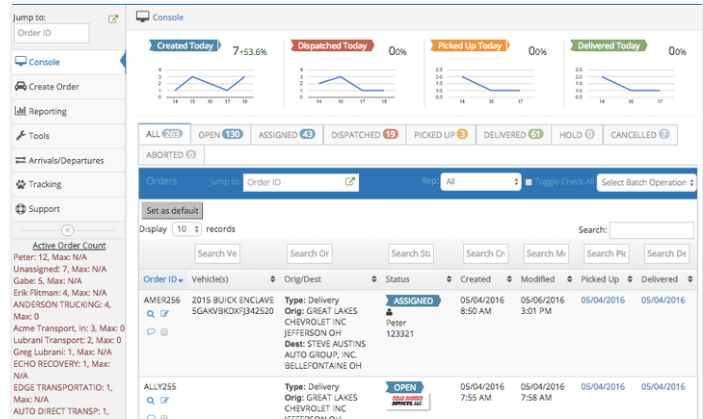
Task: Click the Road Runner Services carrier logo
Action: coord(408,401)
